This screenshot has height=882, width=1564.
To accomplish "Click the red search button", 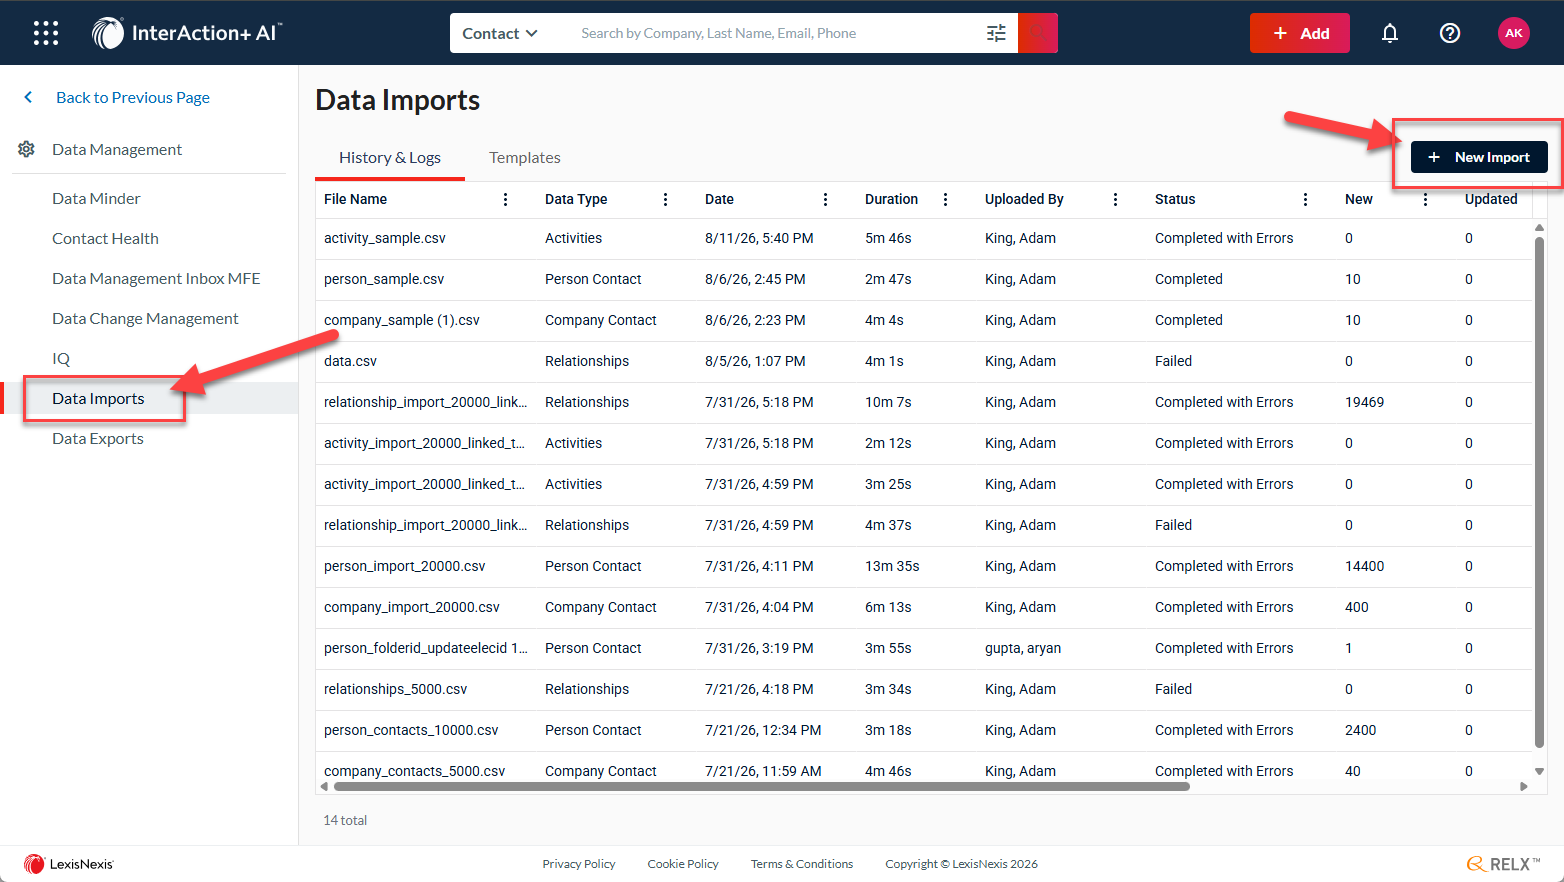I will pyautogui.click(x=1038, y=33).
